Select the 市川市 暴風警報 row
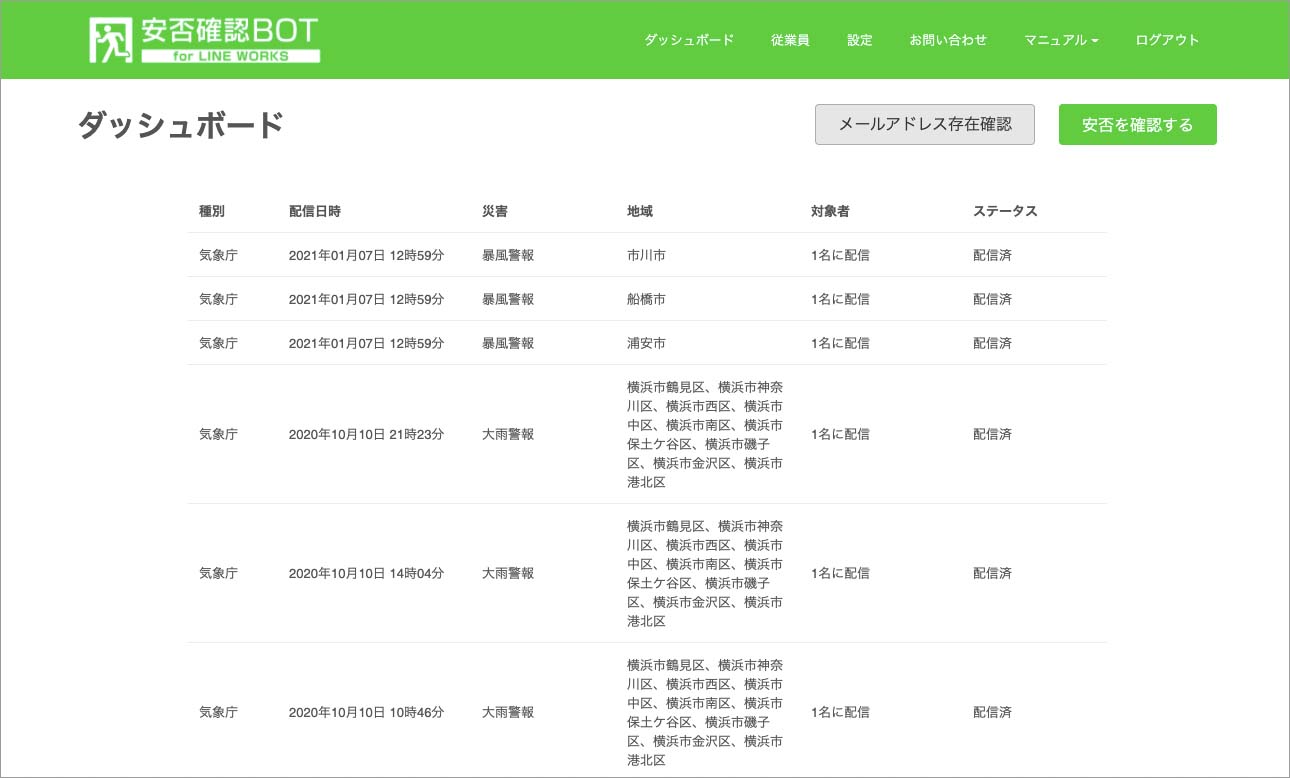Viewport: 1290px width, 778px height. point(646,255)
